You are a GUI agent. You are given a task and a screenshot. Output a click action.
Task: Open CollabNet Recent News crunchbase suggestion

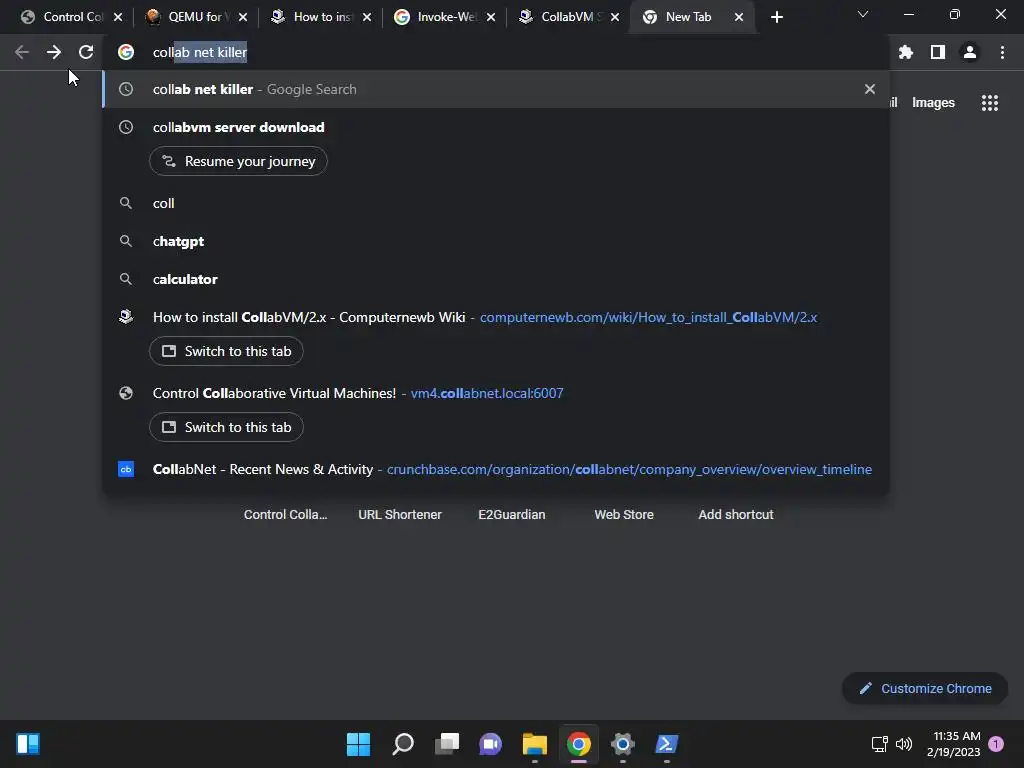(496, 469)
